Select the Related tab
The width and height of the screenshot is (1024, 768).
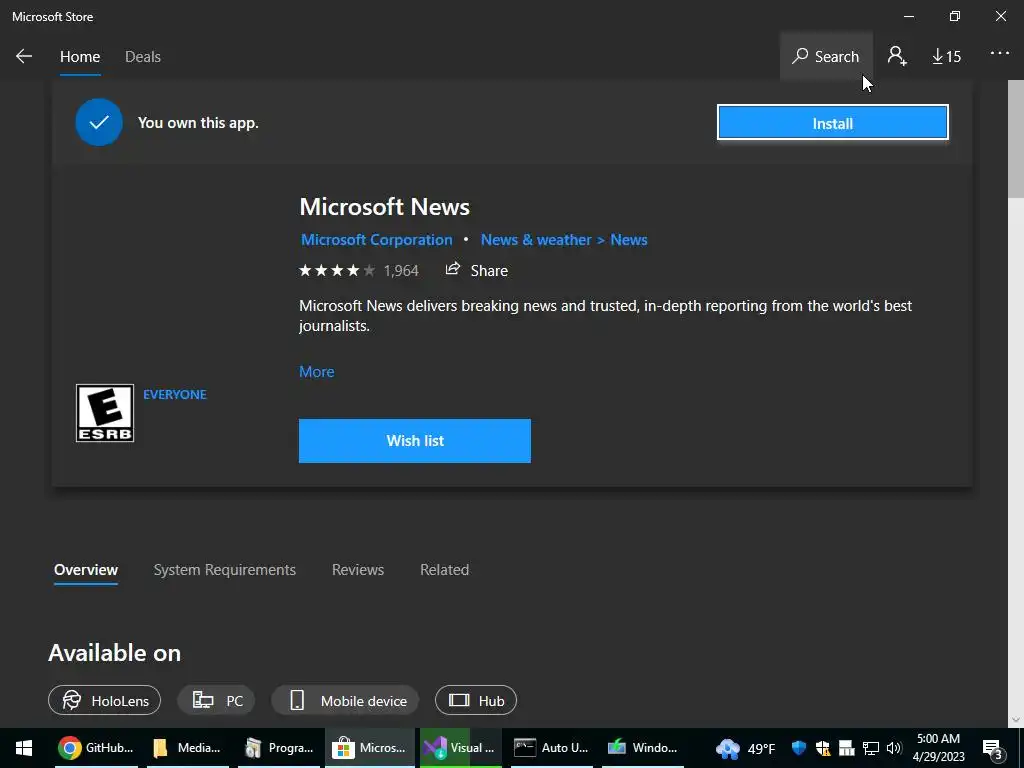[444, 569]
